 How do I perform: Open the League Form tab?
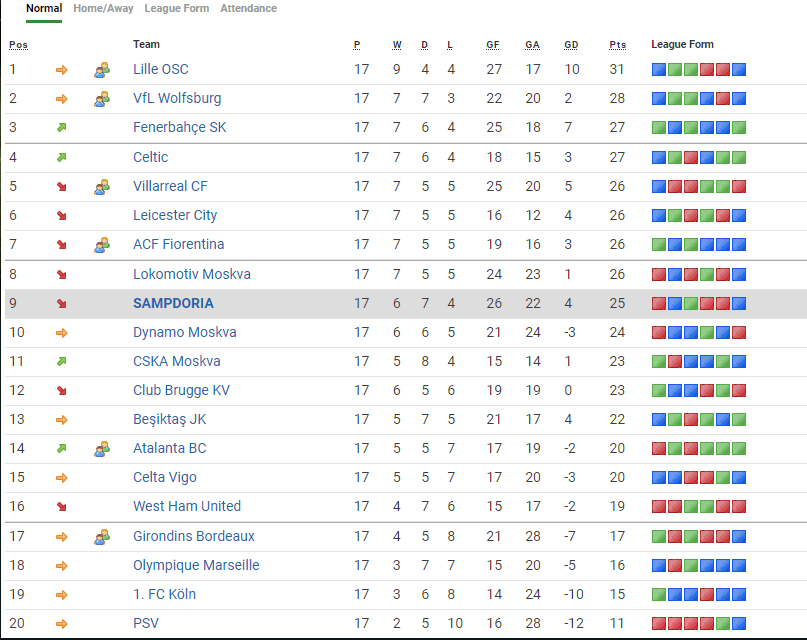pos(177,8)
